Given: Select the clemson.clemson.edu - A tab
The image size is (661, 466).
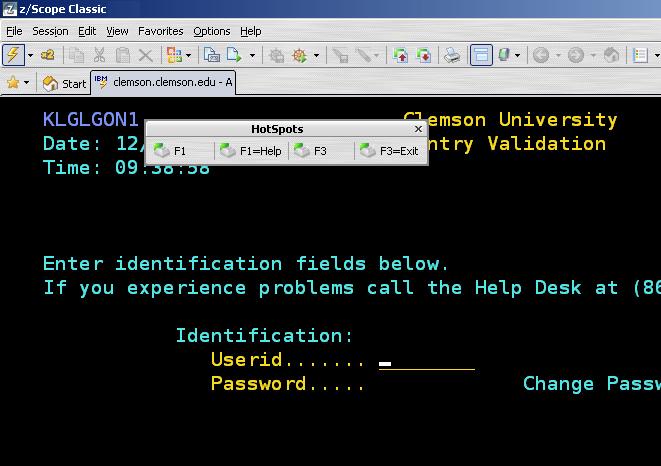Looking at the screenshot, I should click(x=163, y=82).
